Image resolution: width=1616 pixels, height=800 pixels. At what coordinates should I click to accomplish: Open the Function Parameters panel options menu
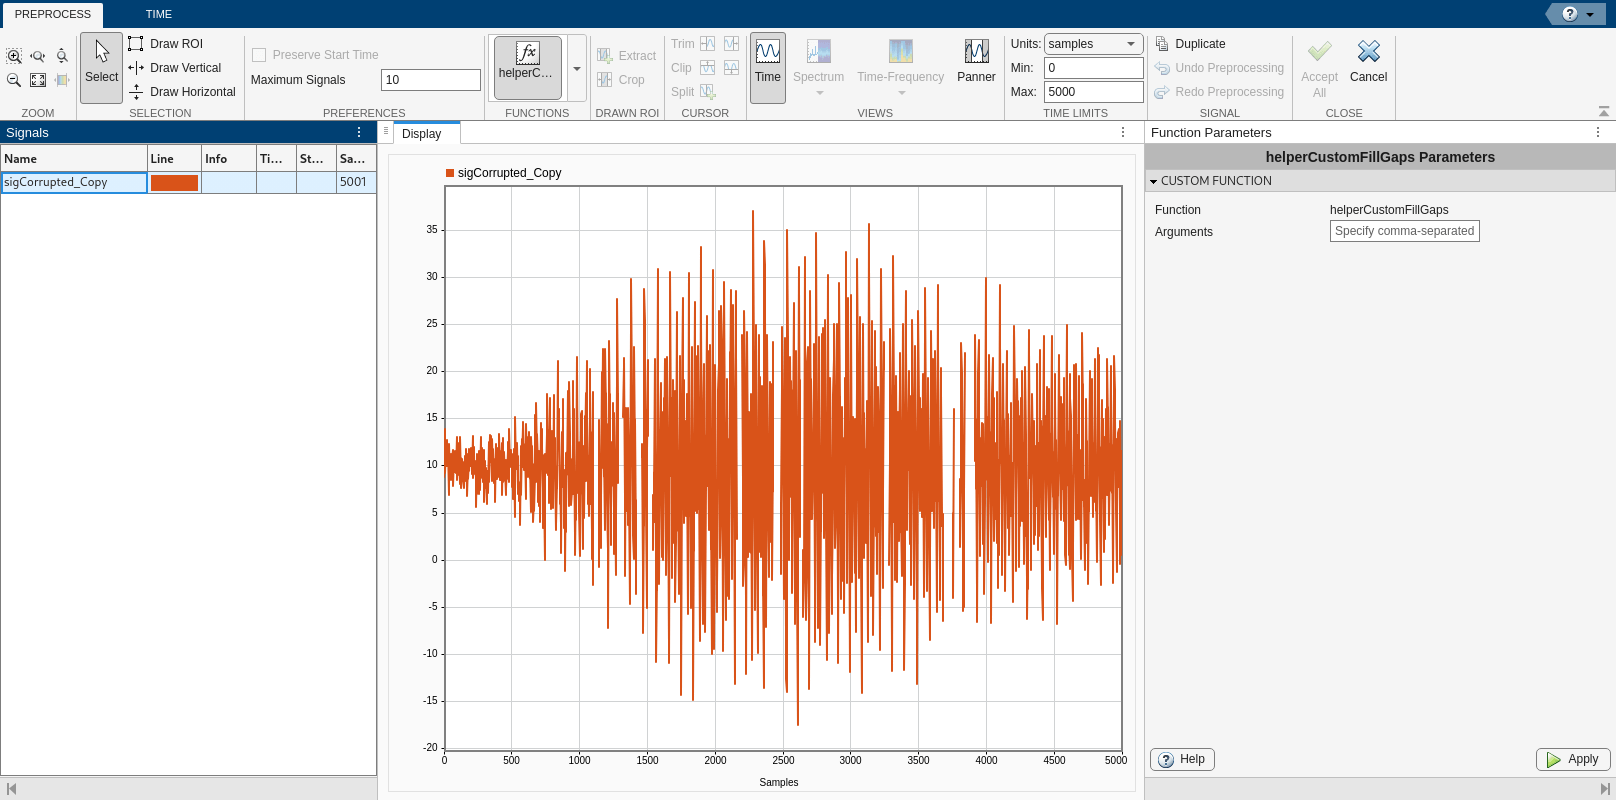click(1598, 132)
